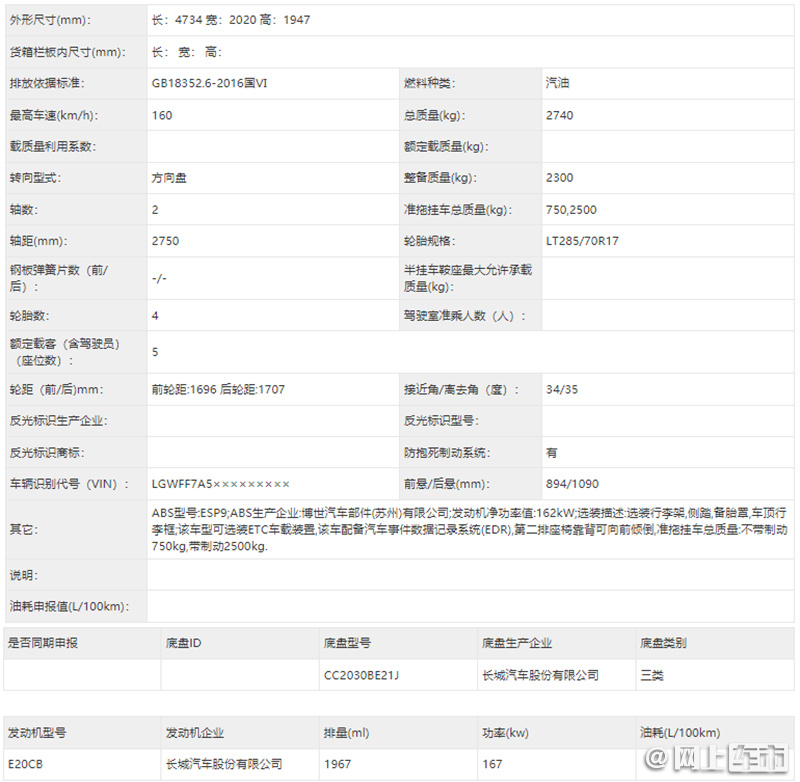This screenshot has width=800, height=782.
Task: Select the dimensions value 长:4734 宽:2020 高:1947
Action: [x=231, y=20]
